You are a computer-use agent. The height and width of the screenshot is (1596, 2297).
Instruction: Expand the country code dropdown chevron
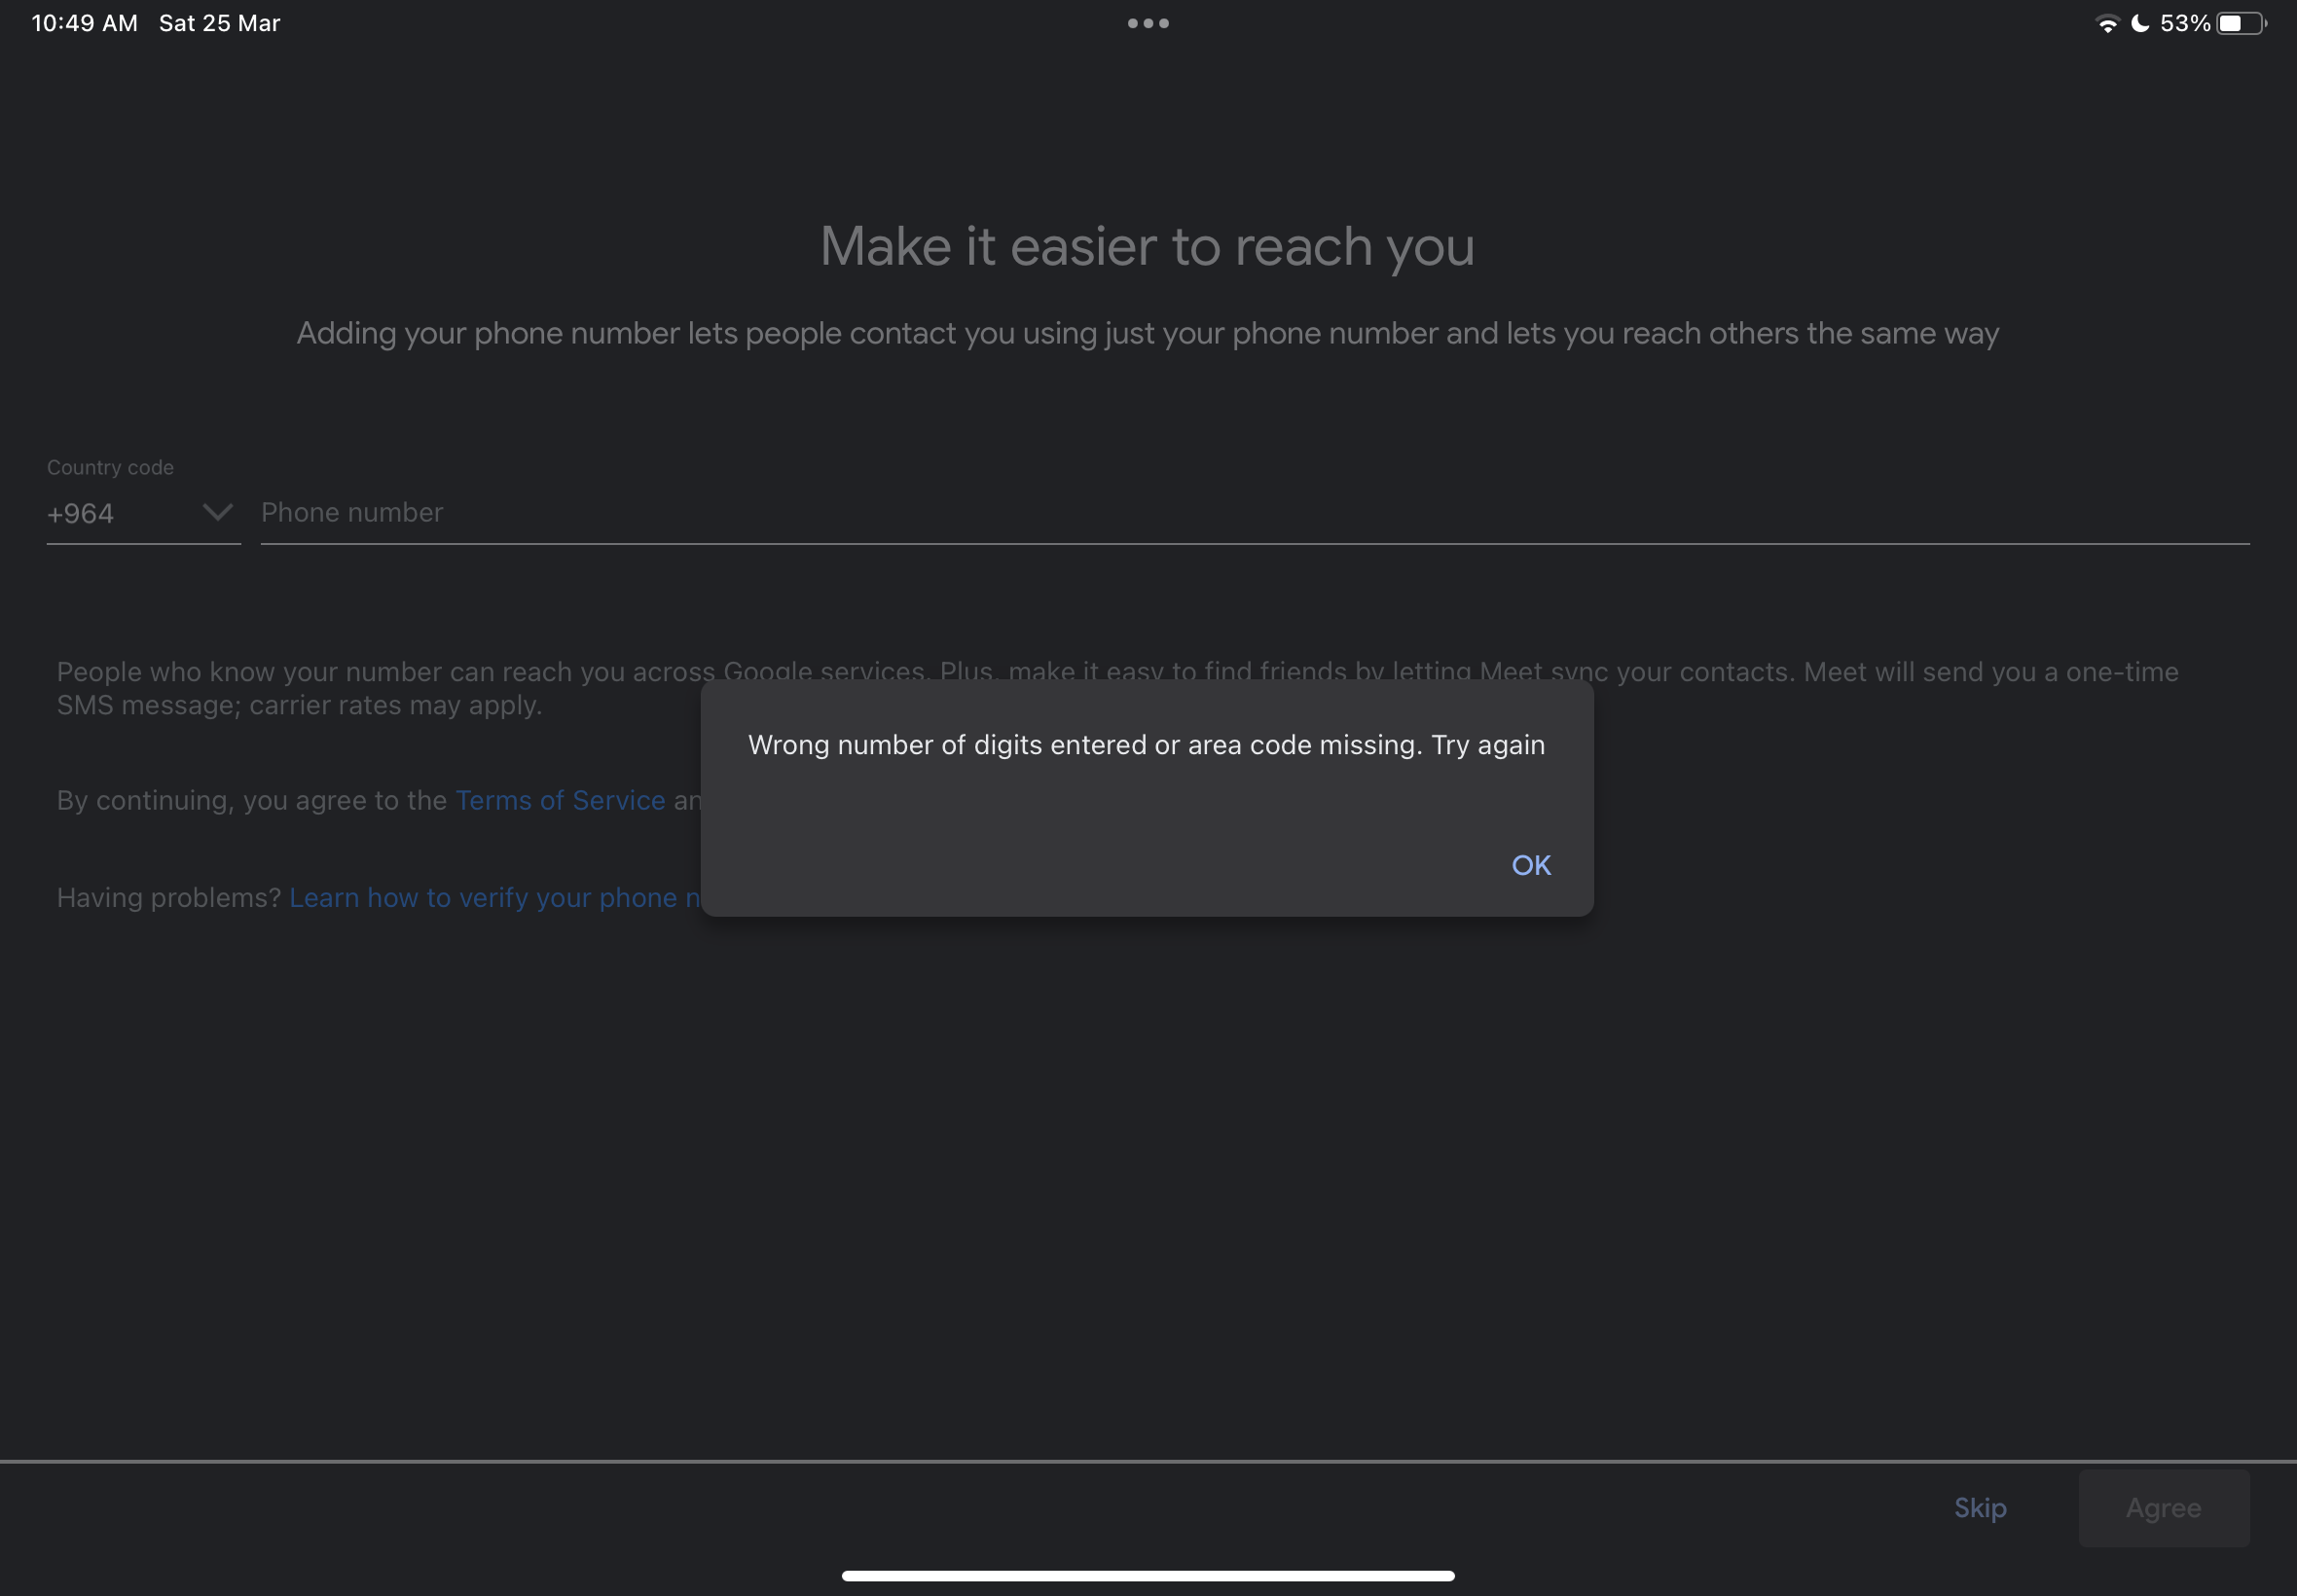[216, 513]
